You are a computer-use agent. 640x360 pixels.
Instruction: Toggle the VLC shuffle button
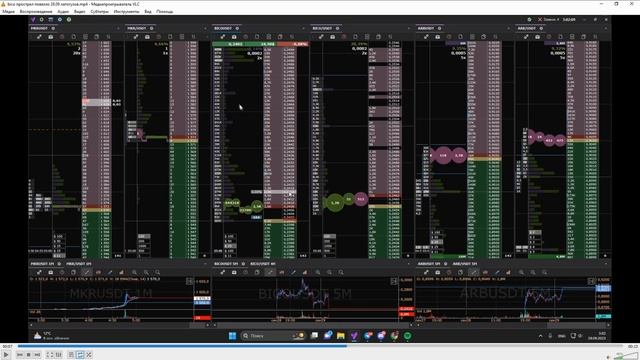click(89, 355)
